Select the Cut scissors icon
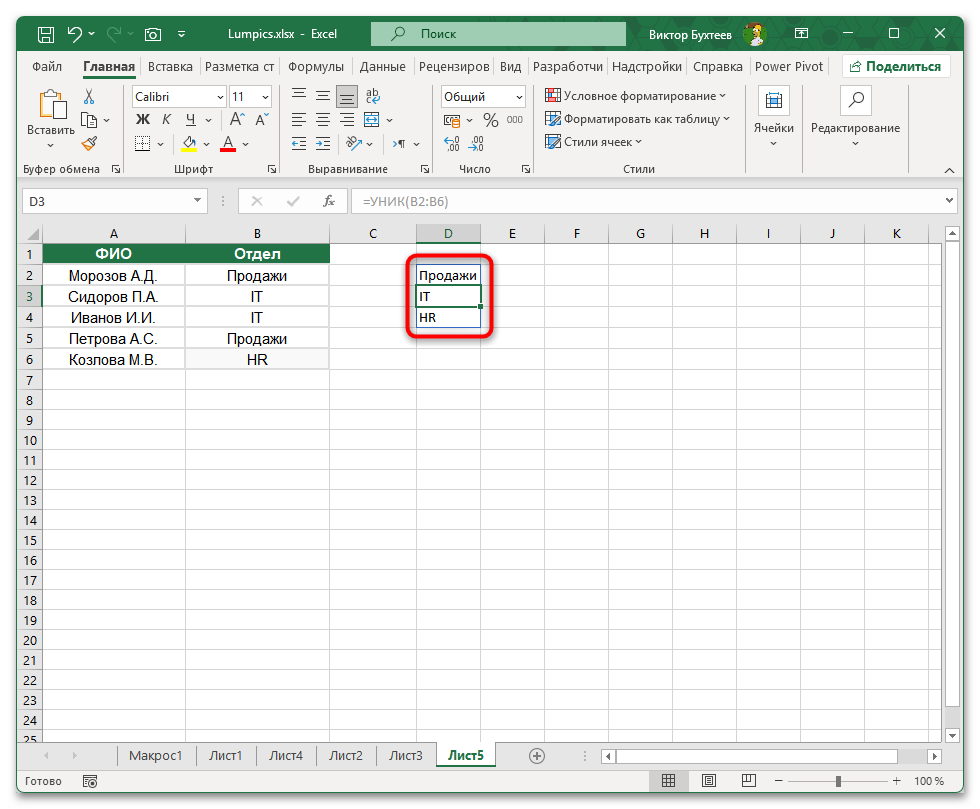 [89, 96]
